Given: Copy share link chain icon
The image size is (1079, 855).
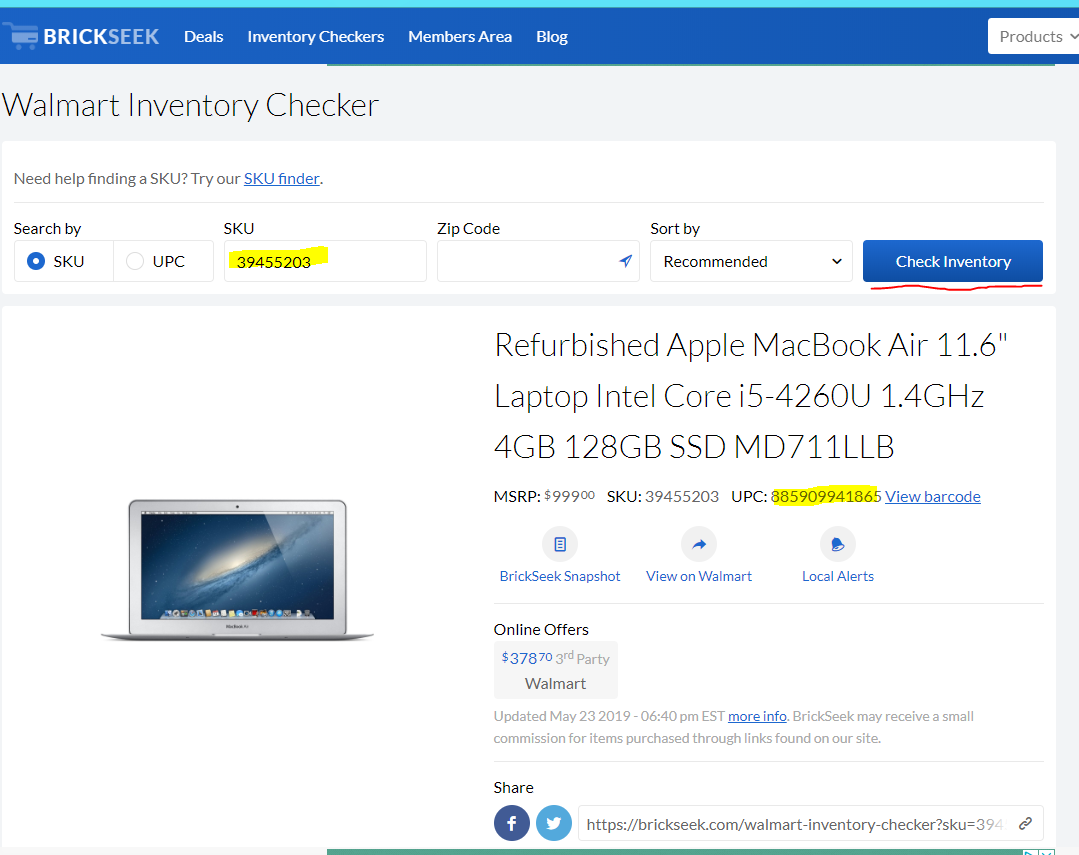Looking at the screenshot, I should [1025, 823].
